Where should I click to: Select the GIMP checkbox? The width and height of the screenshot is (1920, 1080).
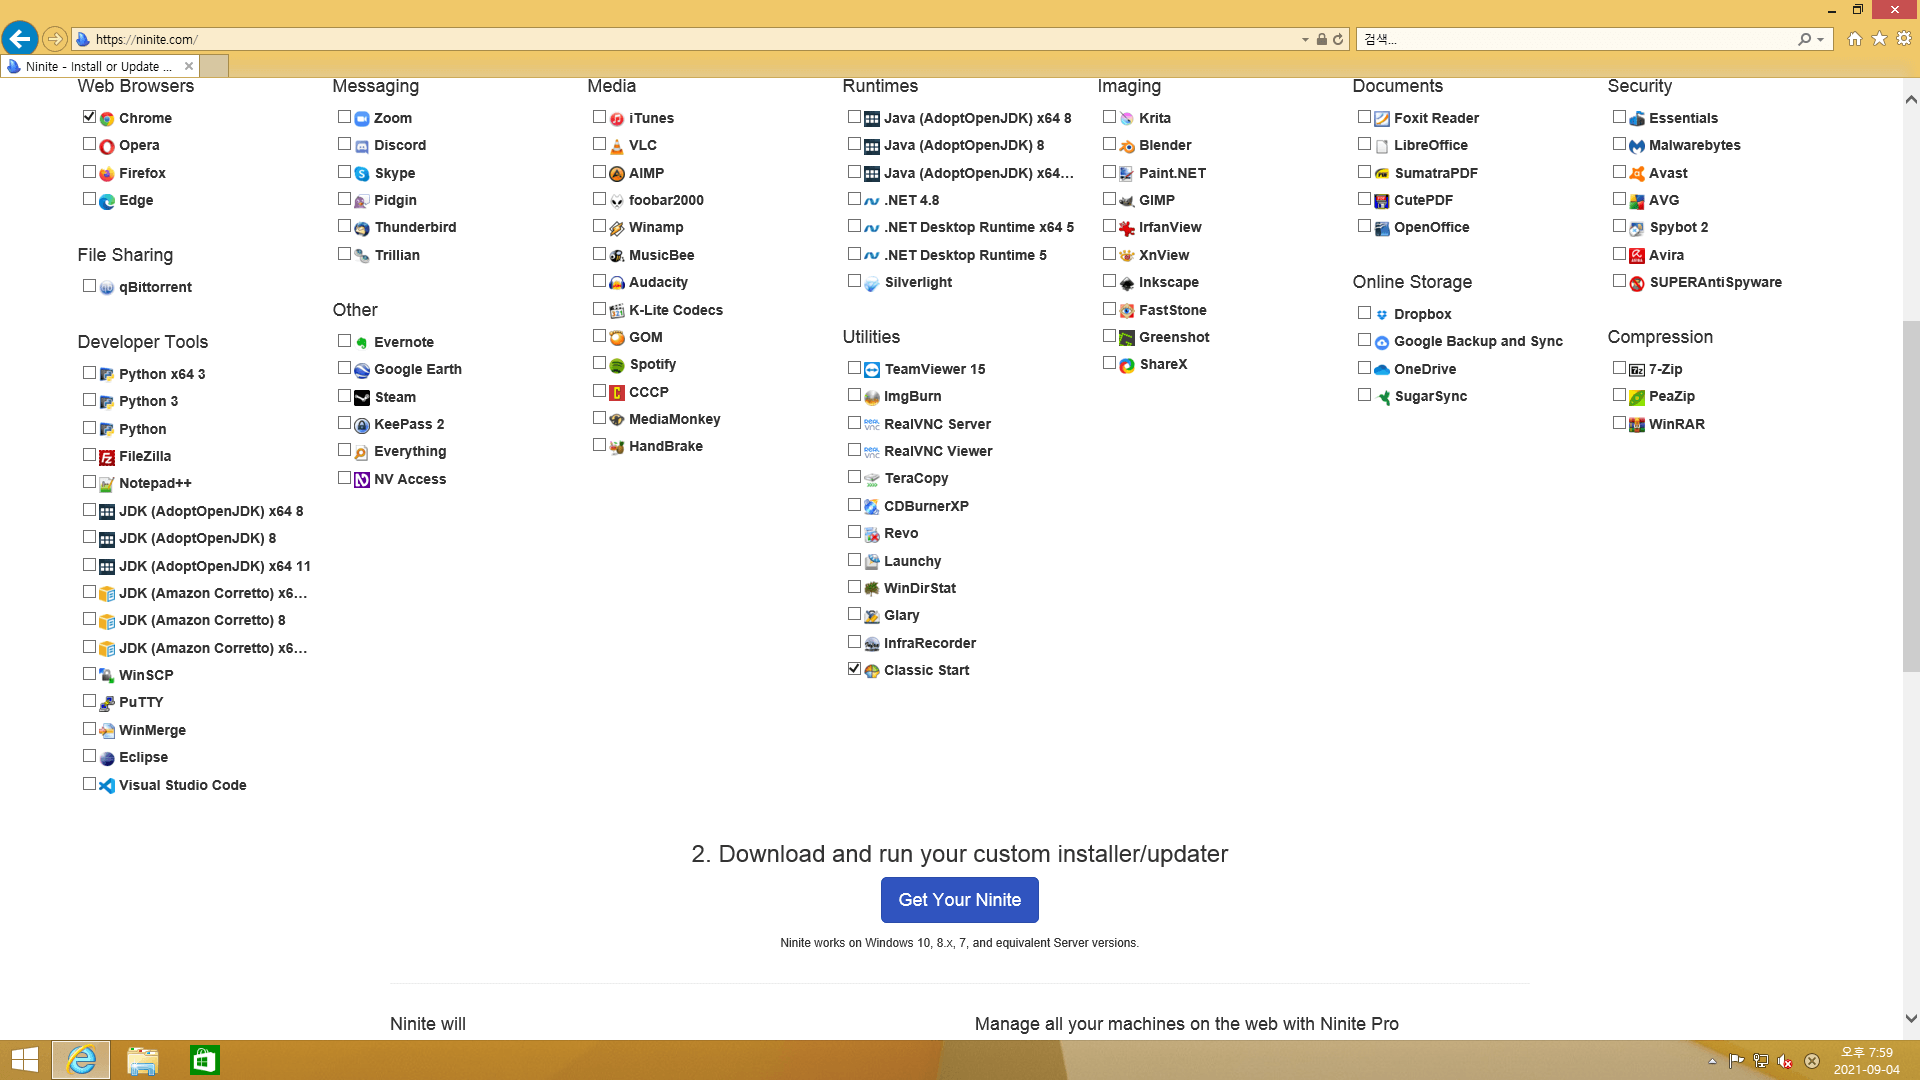point(1109,199)
